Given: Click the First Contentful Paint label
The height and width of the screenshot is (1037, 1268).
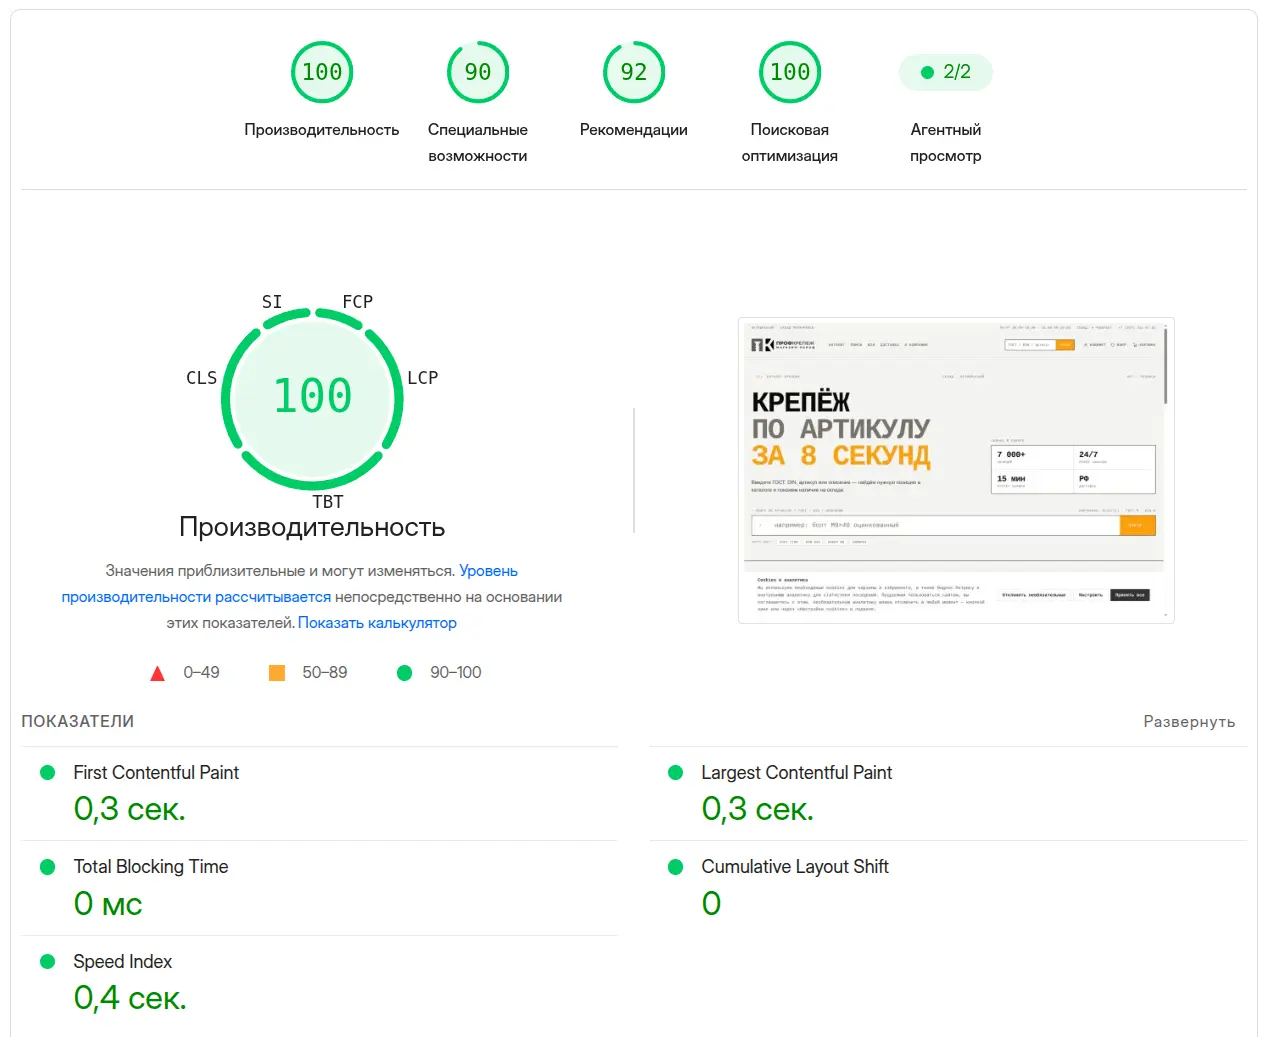Looking at the screenshot, I should pyautogui.click(x=156, y=772).
